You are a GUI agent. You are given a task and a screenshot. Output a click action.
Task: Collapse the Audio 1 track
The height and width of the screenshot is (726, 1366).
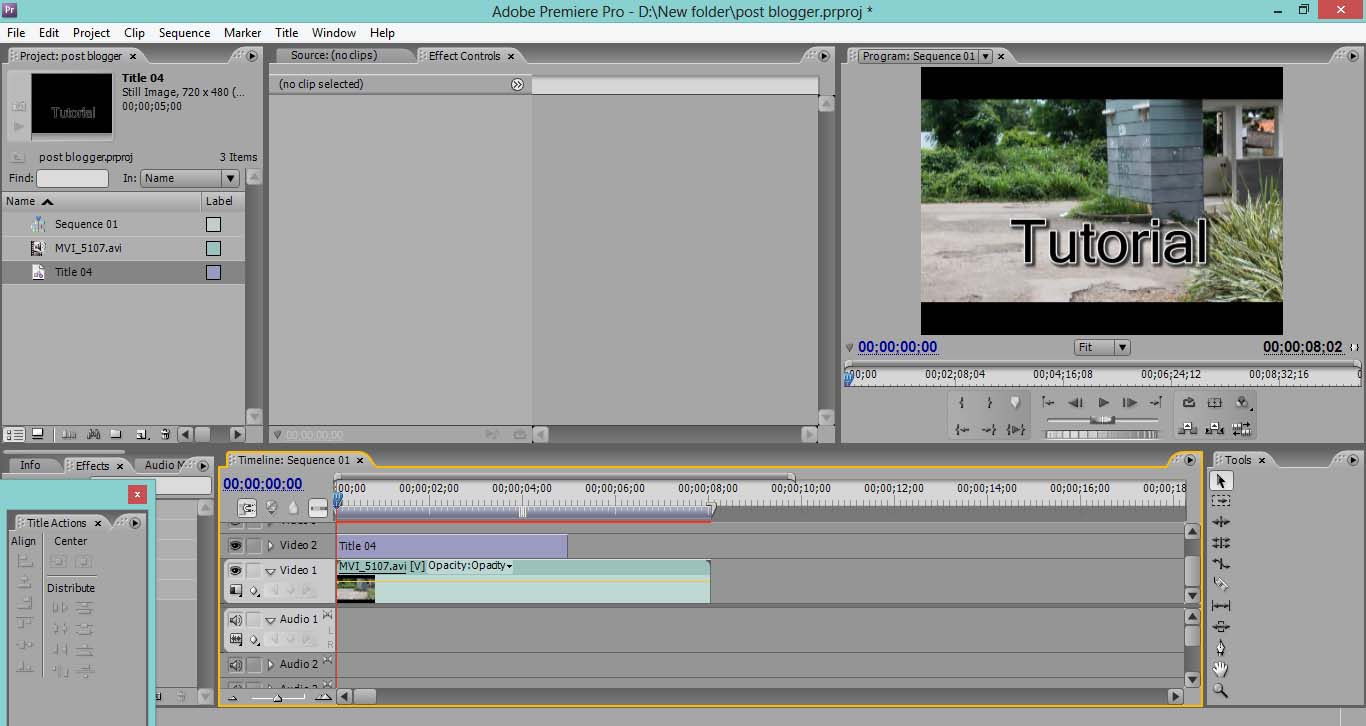point(270,620)
